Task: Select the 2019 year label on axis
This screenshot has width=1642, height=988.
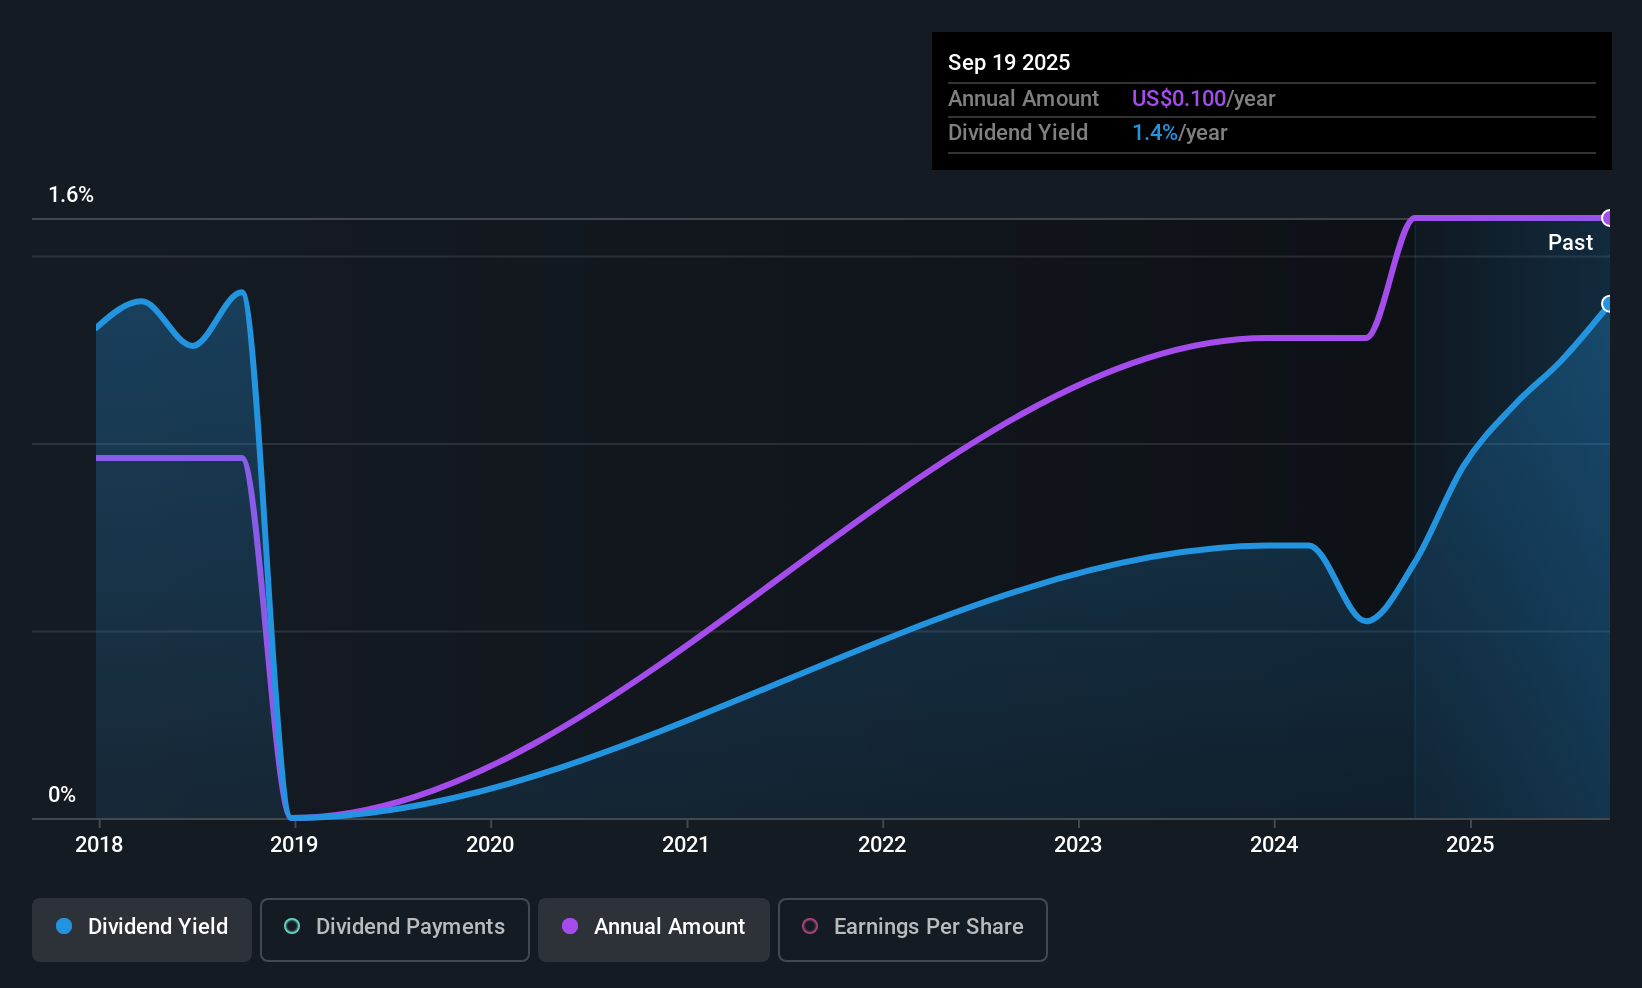Action: (294, 845)
